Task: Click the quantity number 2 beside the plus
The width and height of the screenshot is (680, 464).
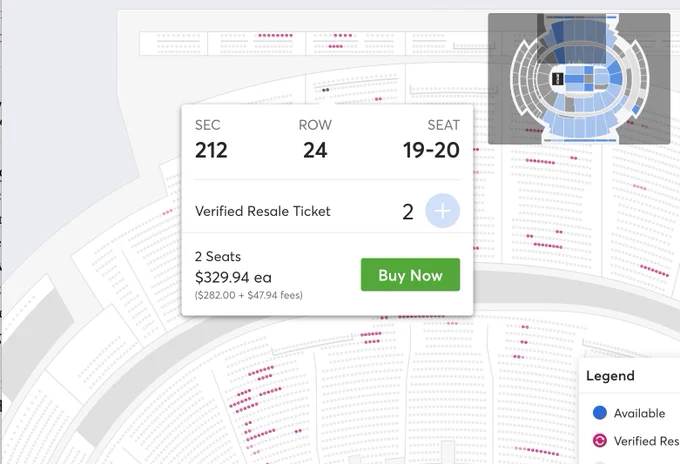Action: click(408, 212)
